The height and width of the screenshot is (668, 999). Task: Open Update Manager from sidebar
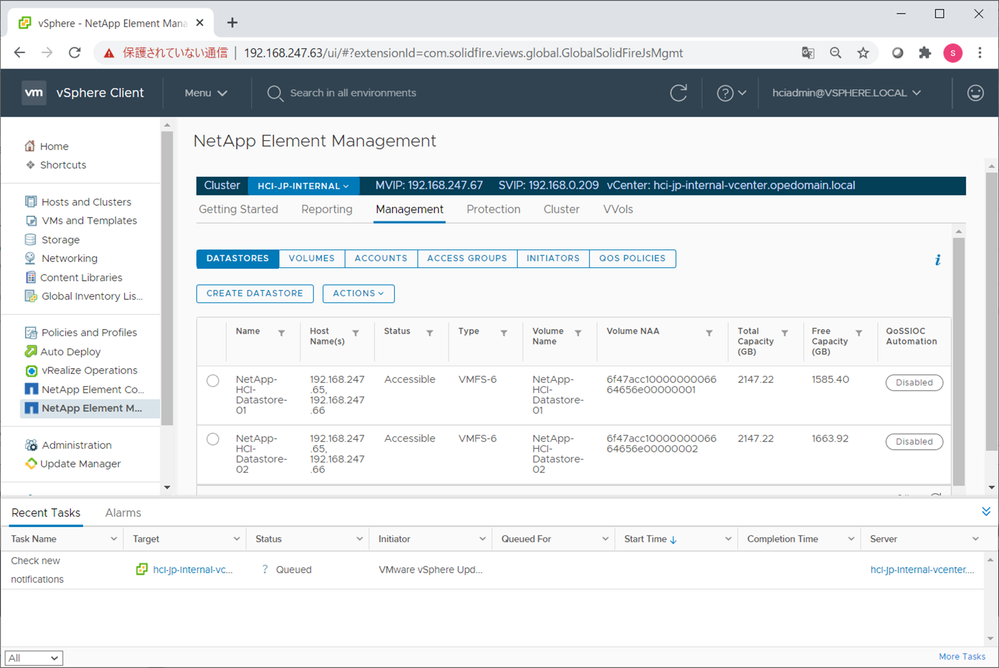80,464
